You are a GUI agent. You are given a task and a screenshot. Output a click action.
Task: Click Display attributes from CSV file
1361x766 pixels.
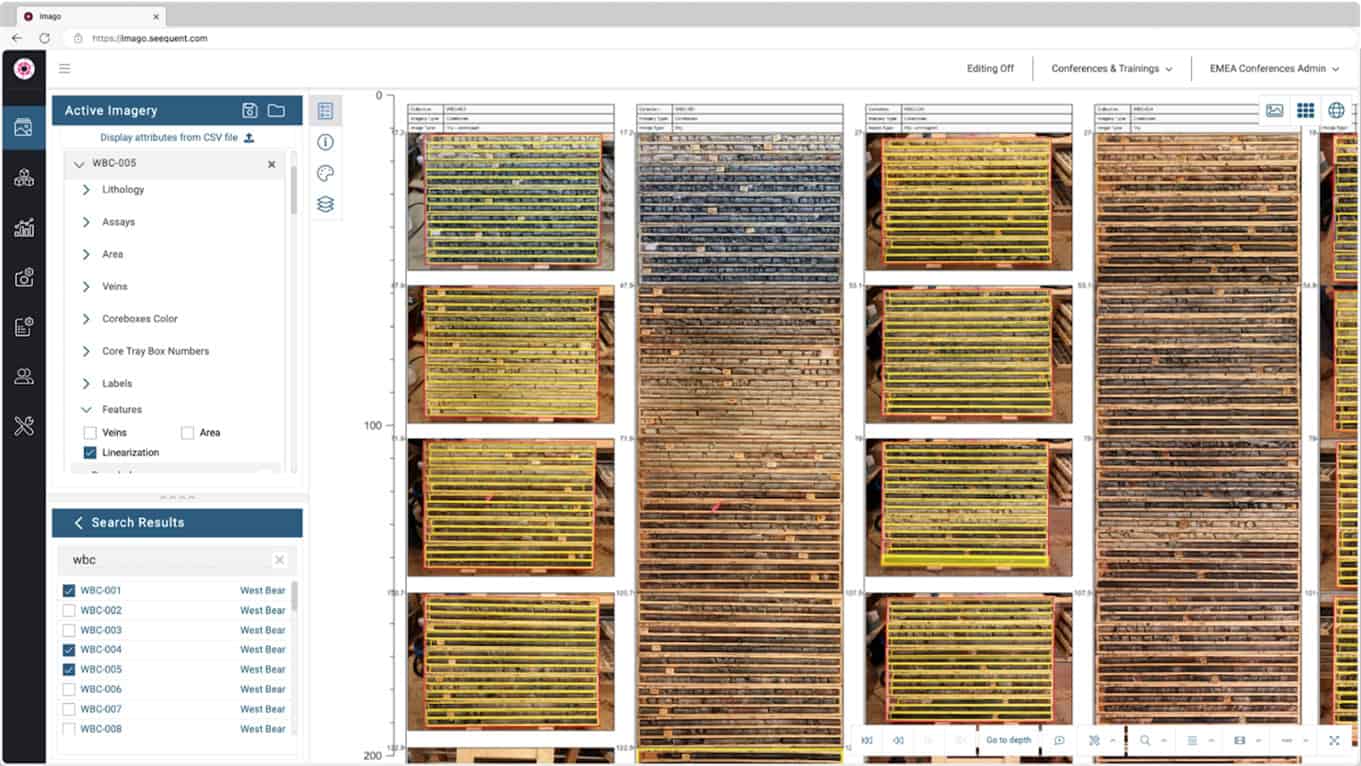pyautogui.click(x=169, y=138)
